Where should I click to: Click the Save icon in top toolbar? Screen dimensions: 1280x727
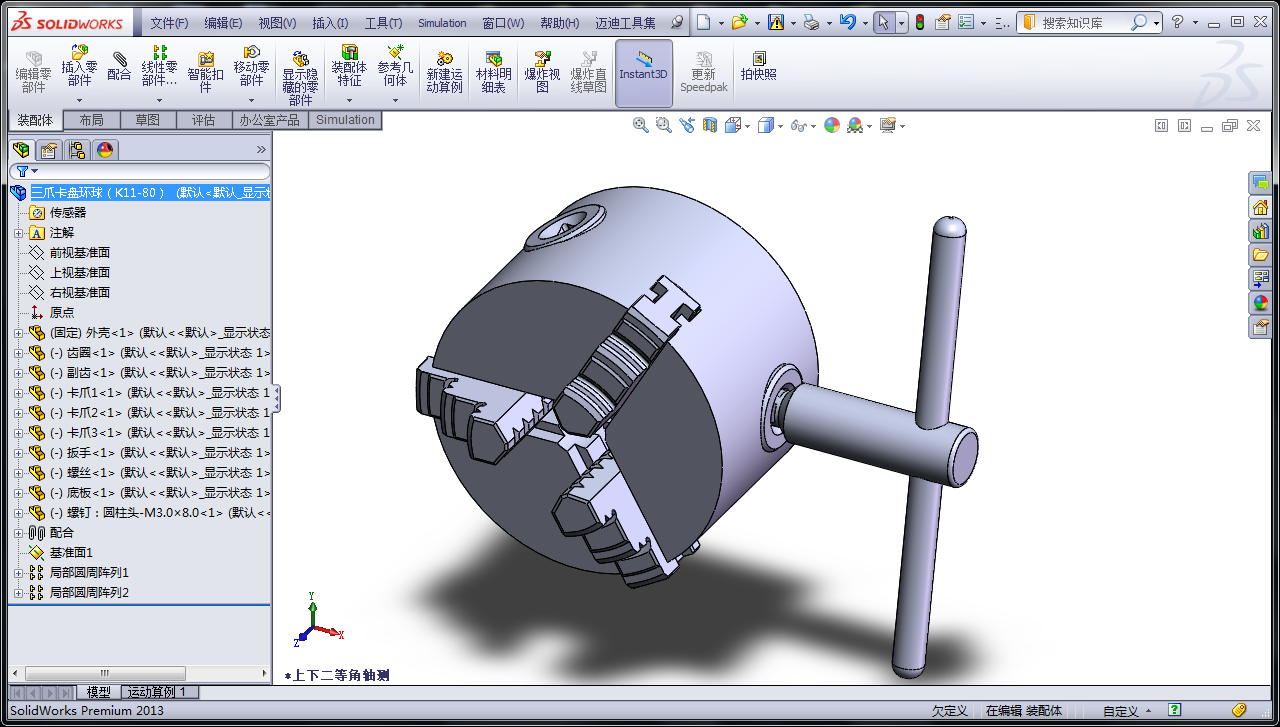776,22
